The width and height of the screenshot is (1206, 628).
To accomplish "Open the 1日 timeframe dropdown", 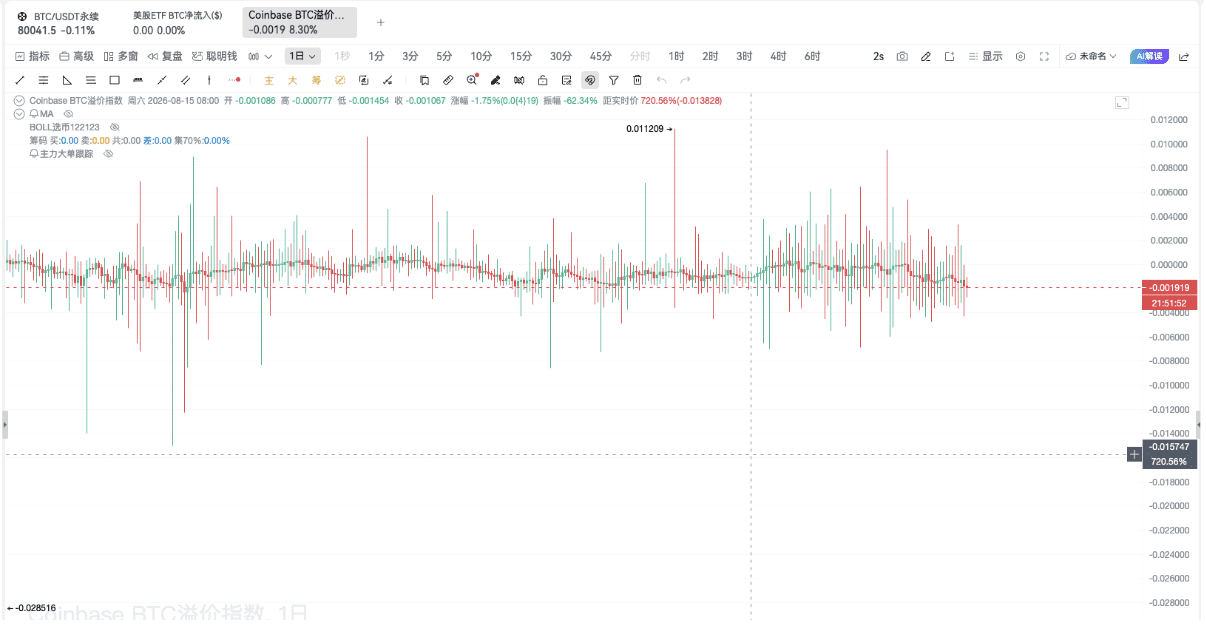I will pyautogui.click(x=302, y=57).
